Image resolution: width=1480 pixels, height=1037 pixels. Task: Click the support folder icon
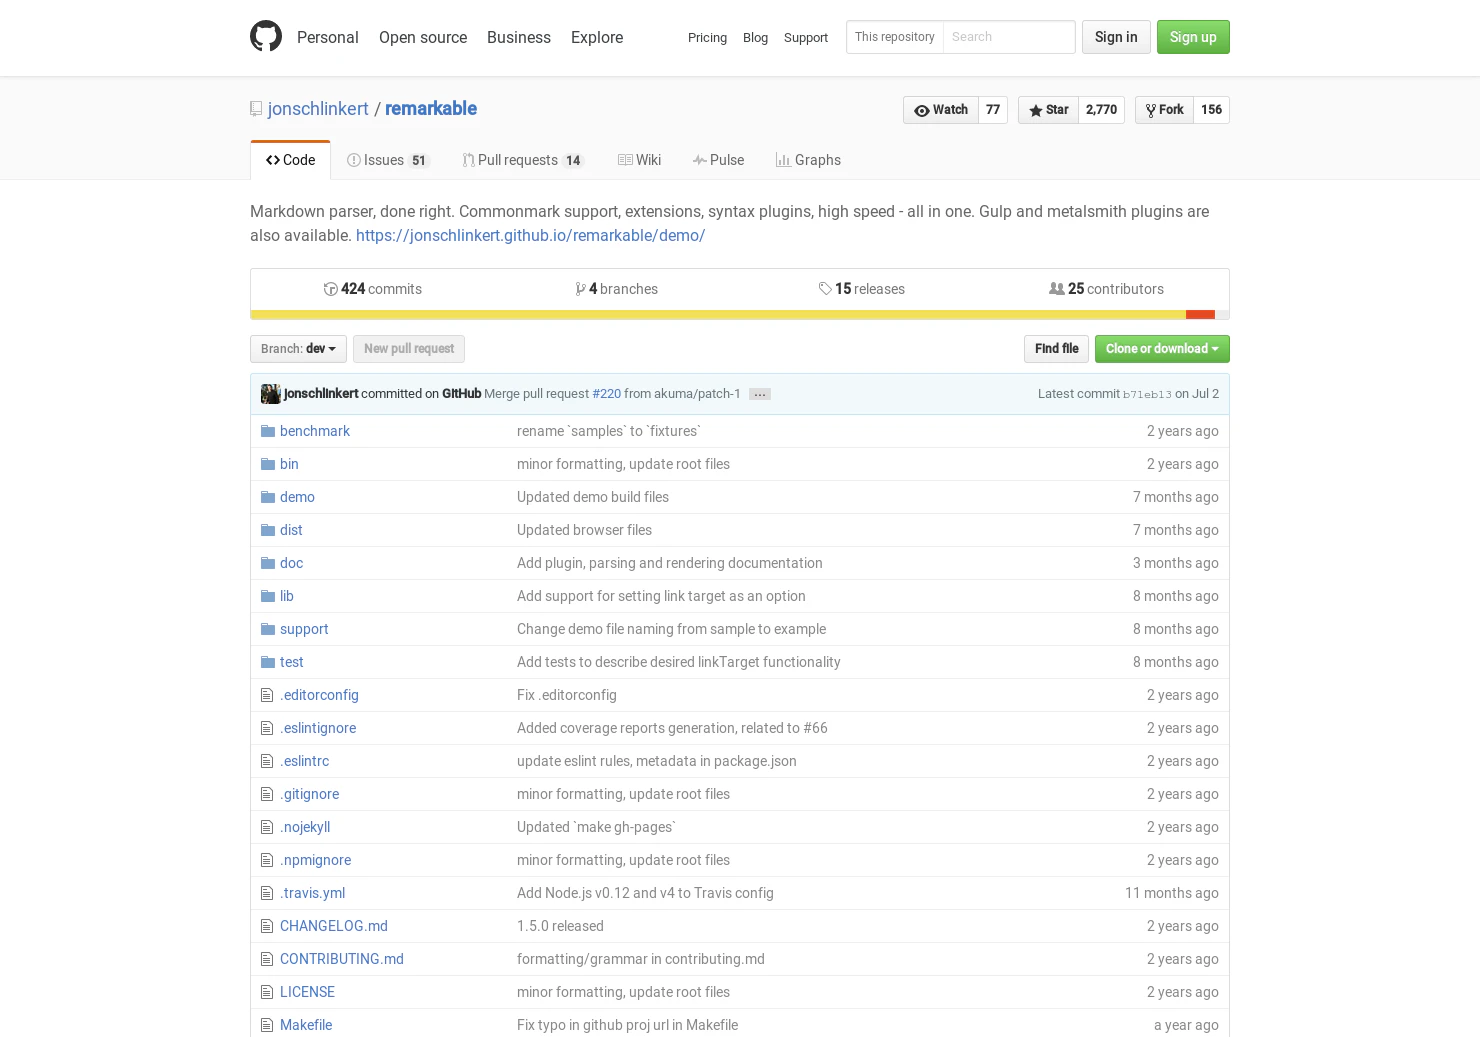pyautogui.click(x=268, y=629)
